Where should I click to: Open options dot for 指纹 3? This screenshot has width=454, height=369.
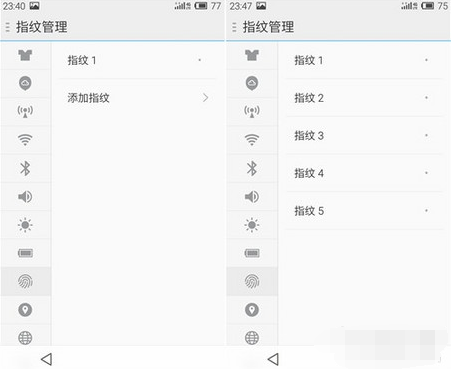pyautogui.click(x=426, y=135)
